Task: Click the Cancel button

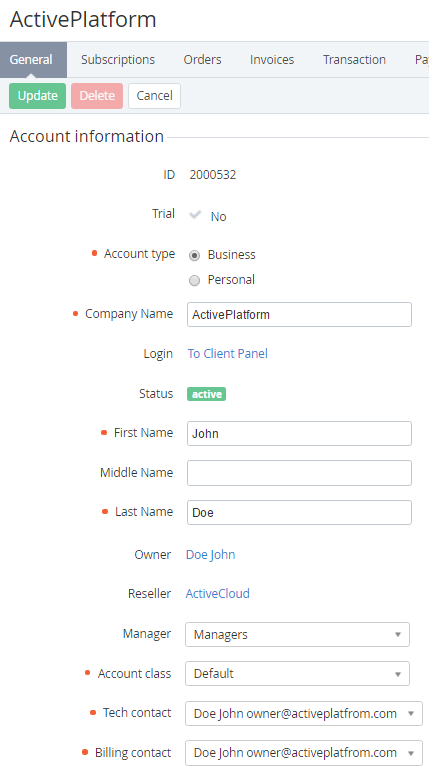Action: (x=154, y=95)
